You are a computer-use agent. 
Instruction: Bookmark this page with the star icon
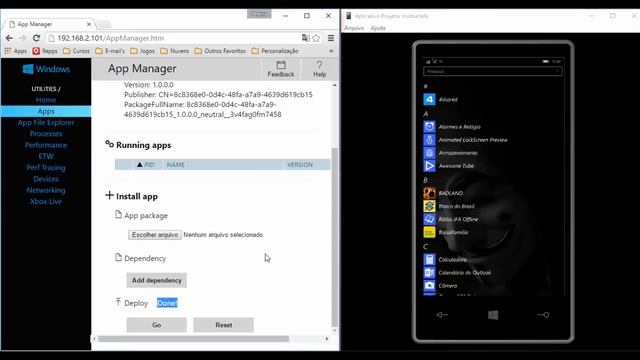[x=316, y=38]
